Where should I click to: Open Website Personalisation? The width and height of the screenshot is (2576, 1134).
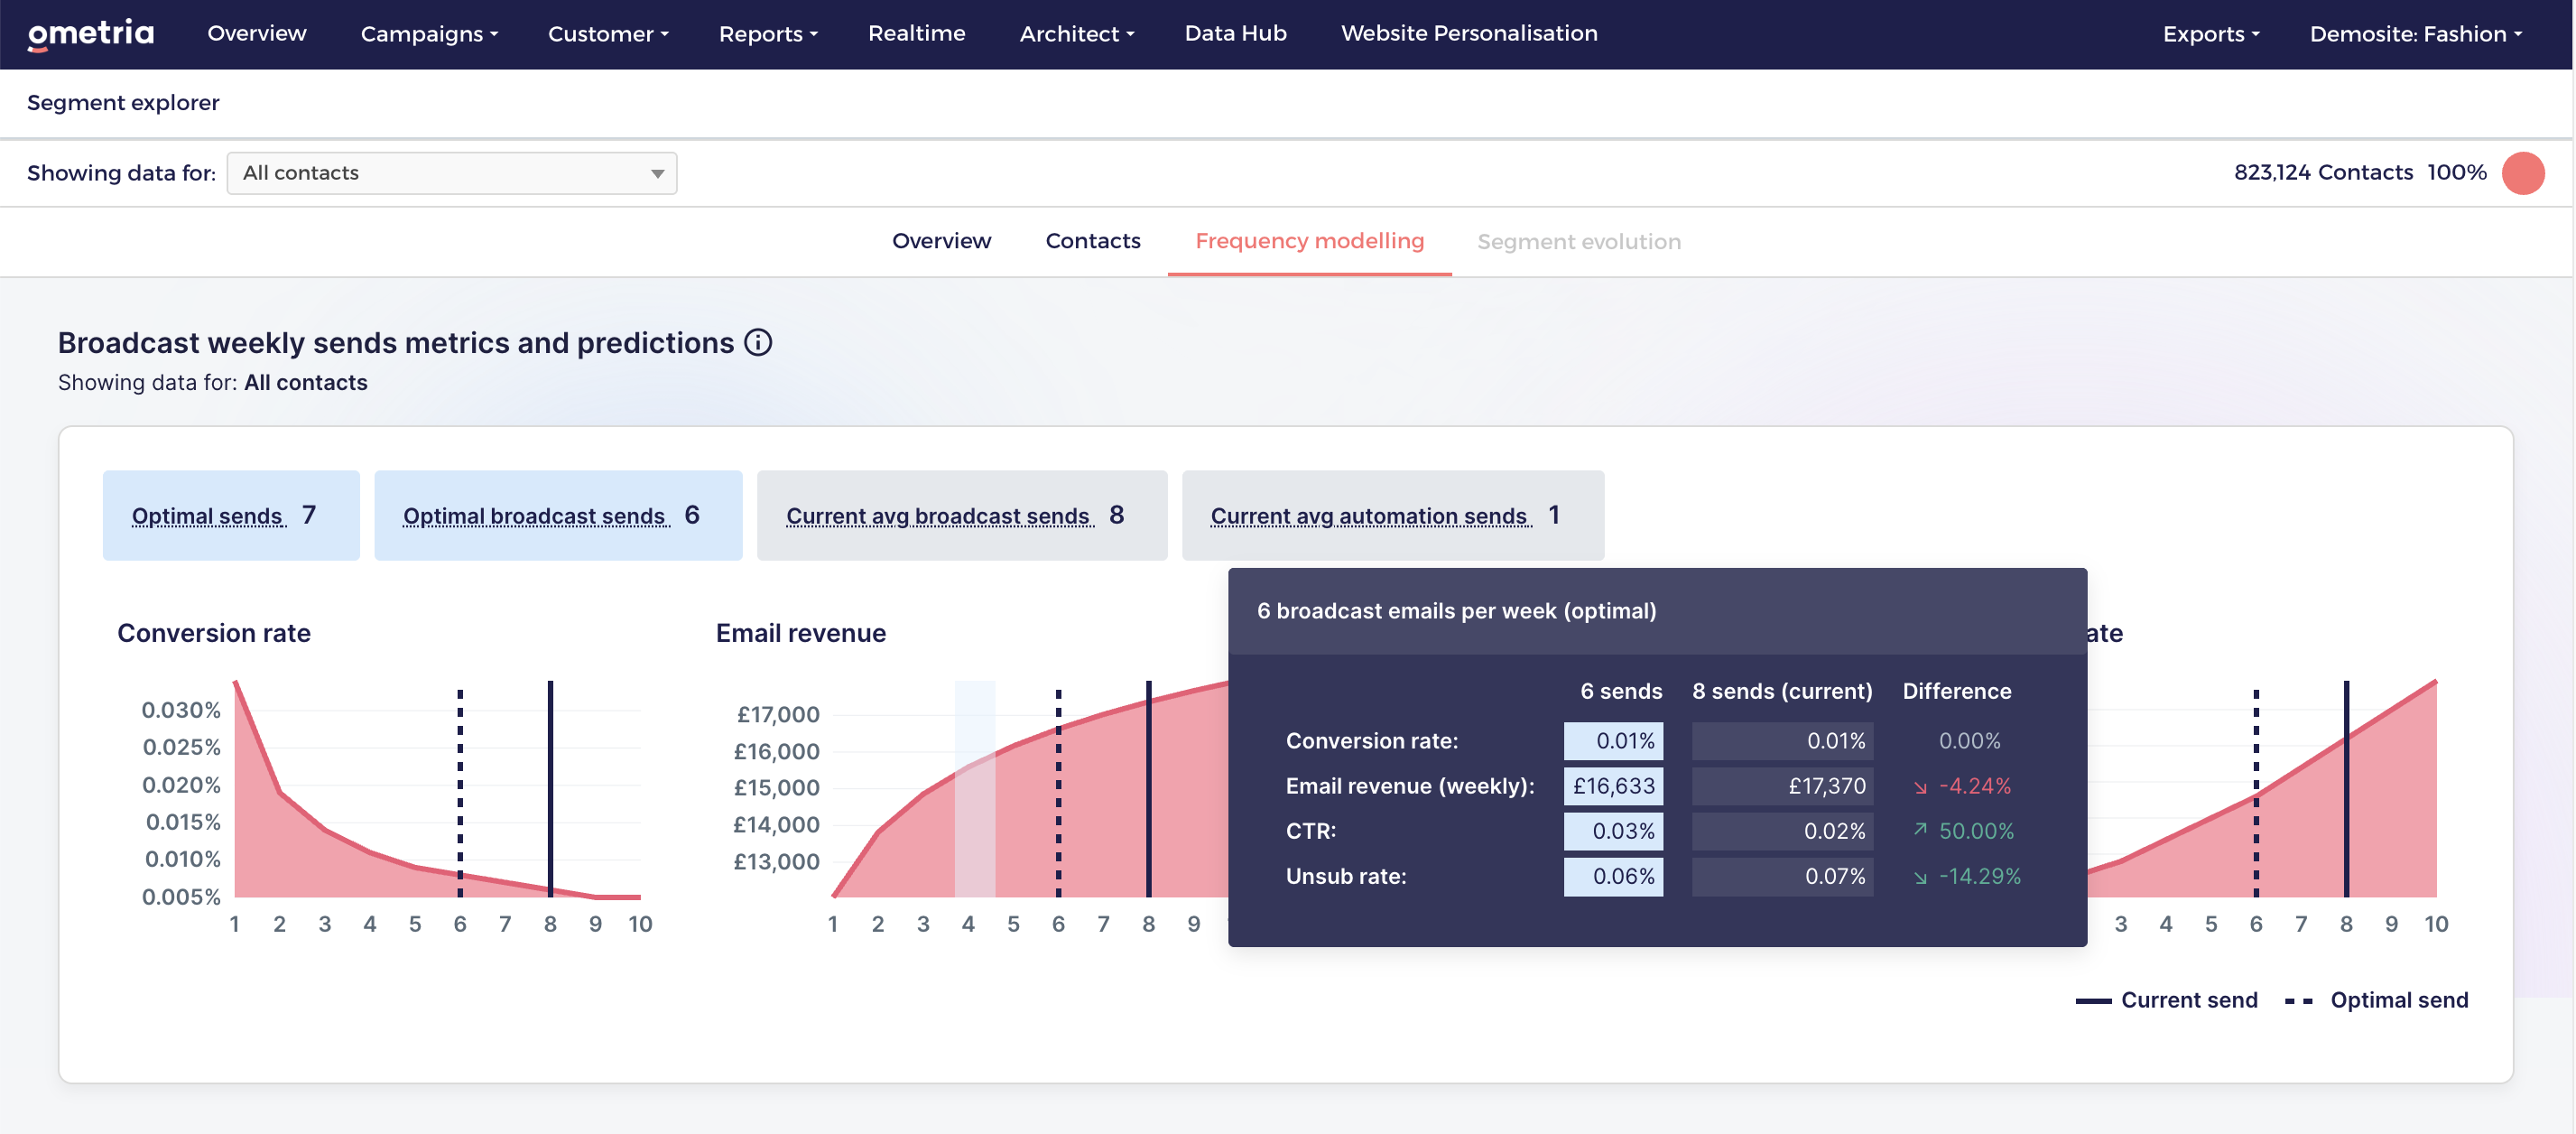tap(1468, 33)
